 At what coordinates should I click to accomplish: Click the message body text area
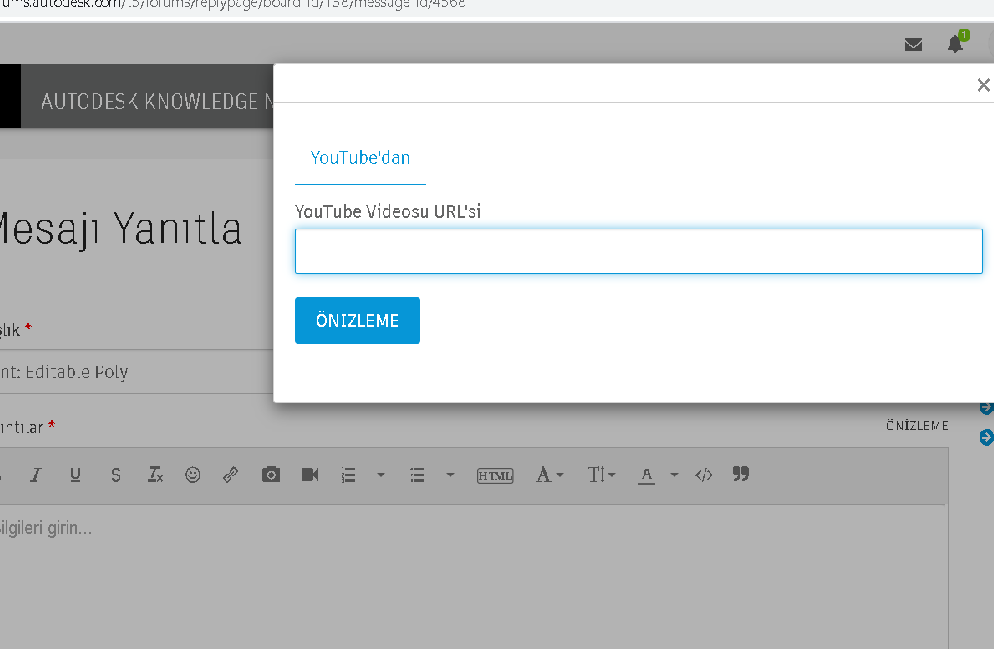(x=472, y=577)
